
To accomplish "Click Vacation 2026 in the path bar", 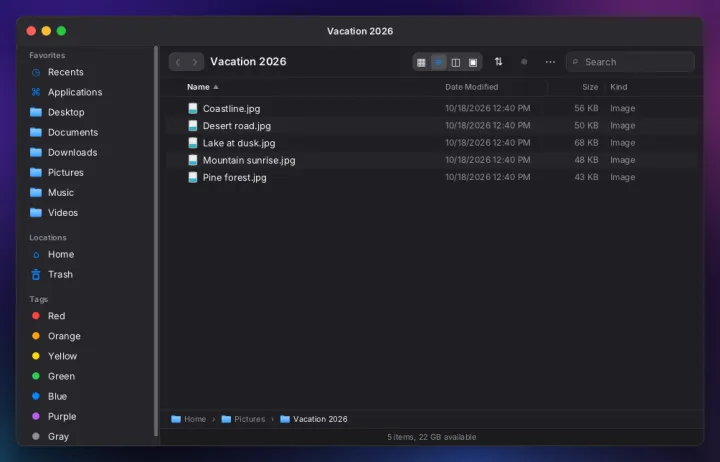I will pos(314,419).
